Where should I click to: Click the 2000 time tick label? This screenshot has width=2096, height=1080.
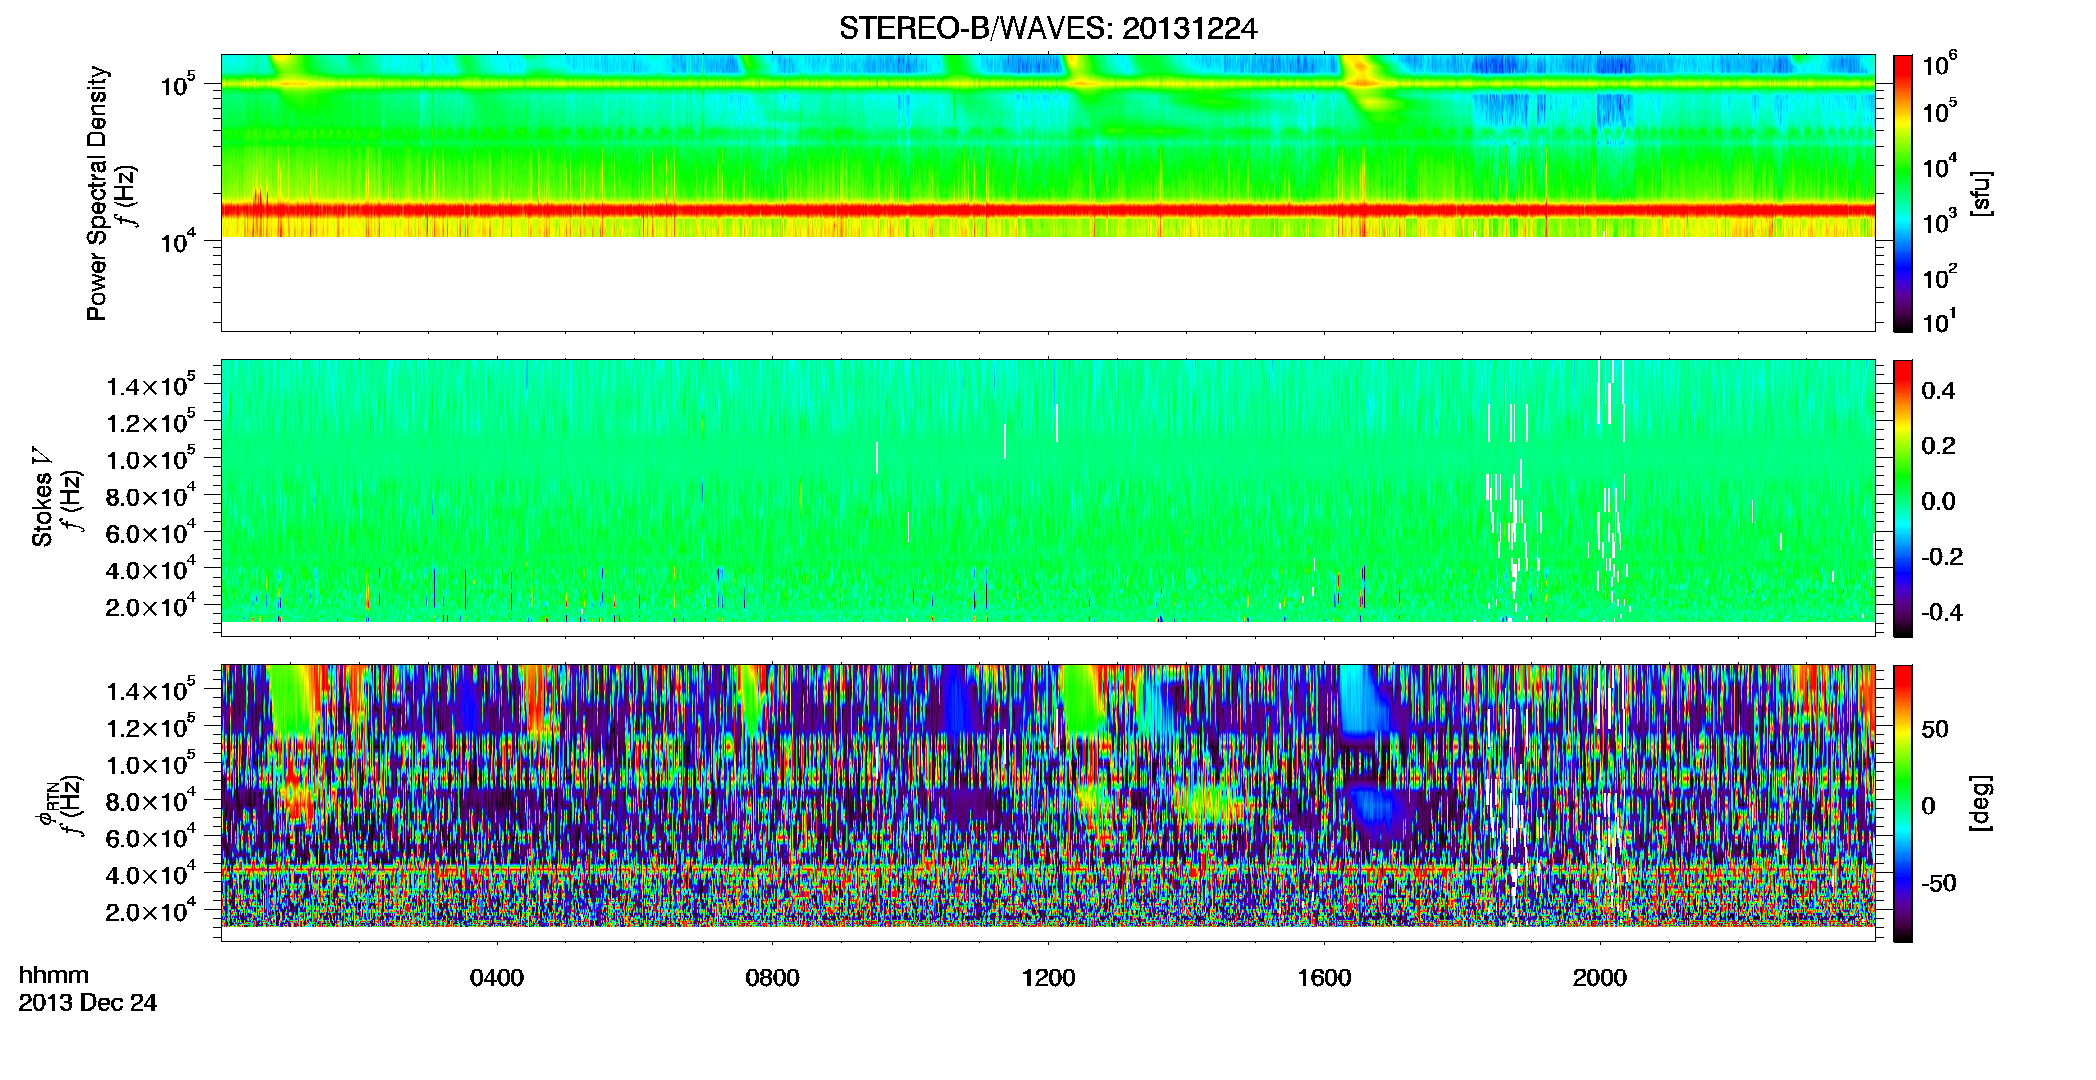click(x=1600, y=978)
